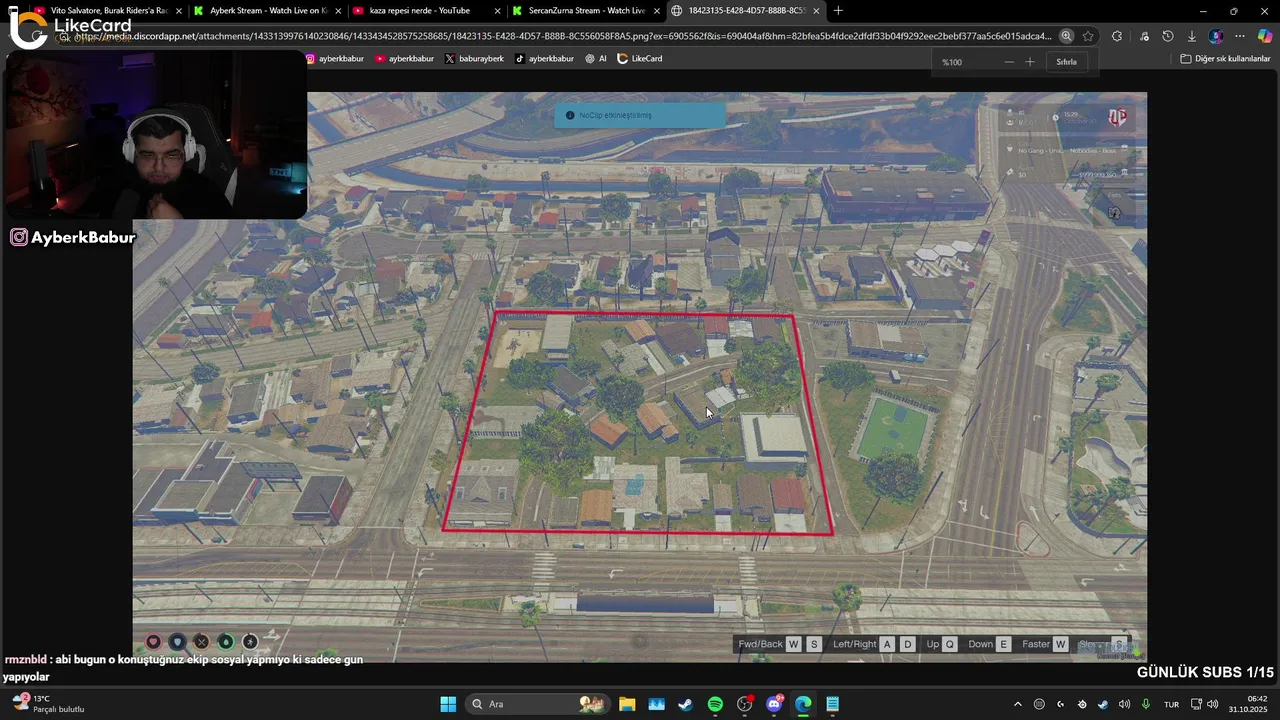The width and height of the screenshot is (1280, 720).
Task: Open File Explorer from the taskbar
Action: pos(627,704)
